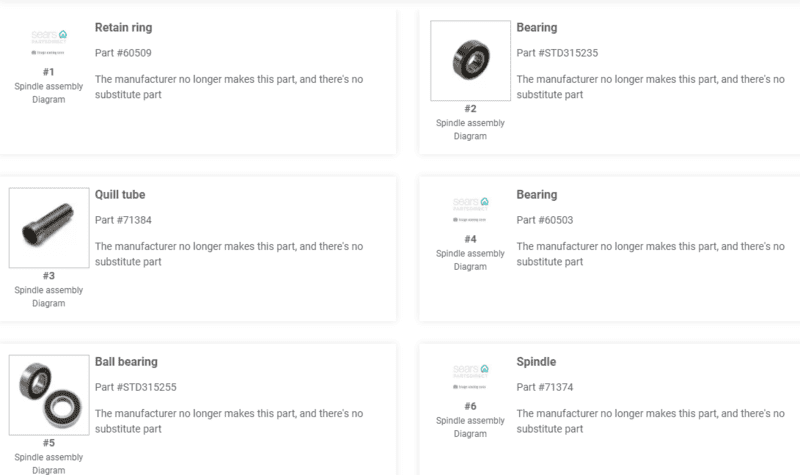Click the Sears placeholder logo for Bearing #60503
This screenshot has width=800, height=475.
click(470, 209)
